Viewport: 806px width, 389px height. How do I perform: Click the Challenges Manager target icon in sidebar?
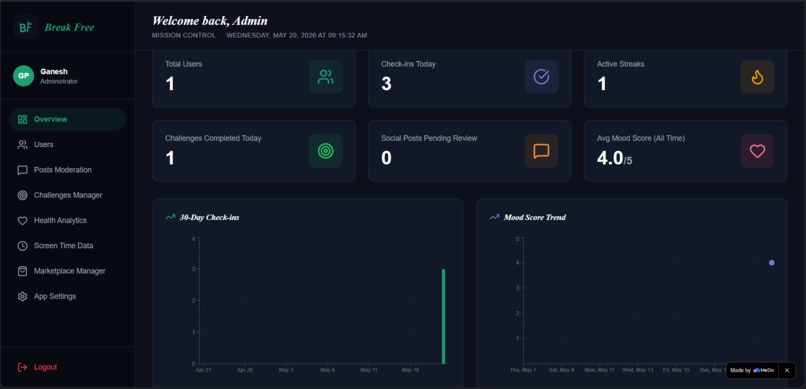point(22,195)
